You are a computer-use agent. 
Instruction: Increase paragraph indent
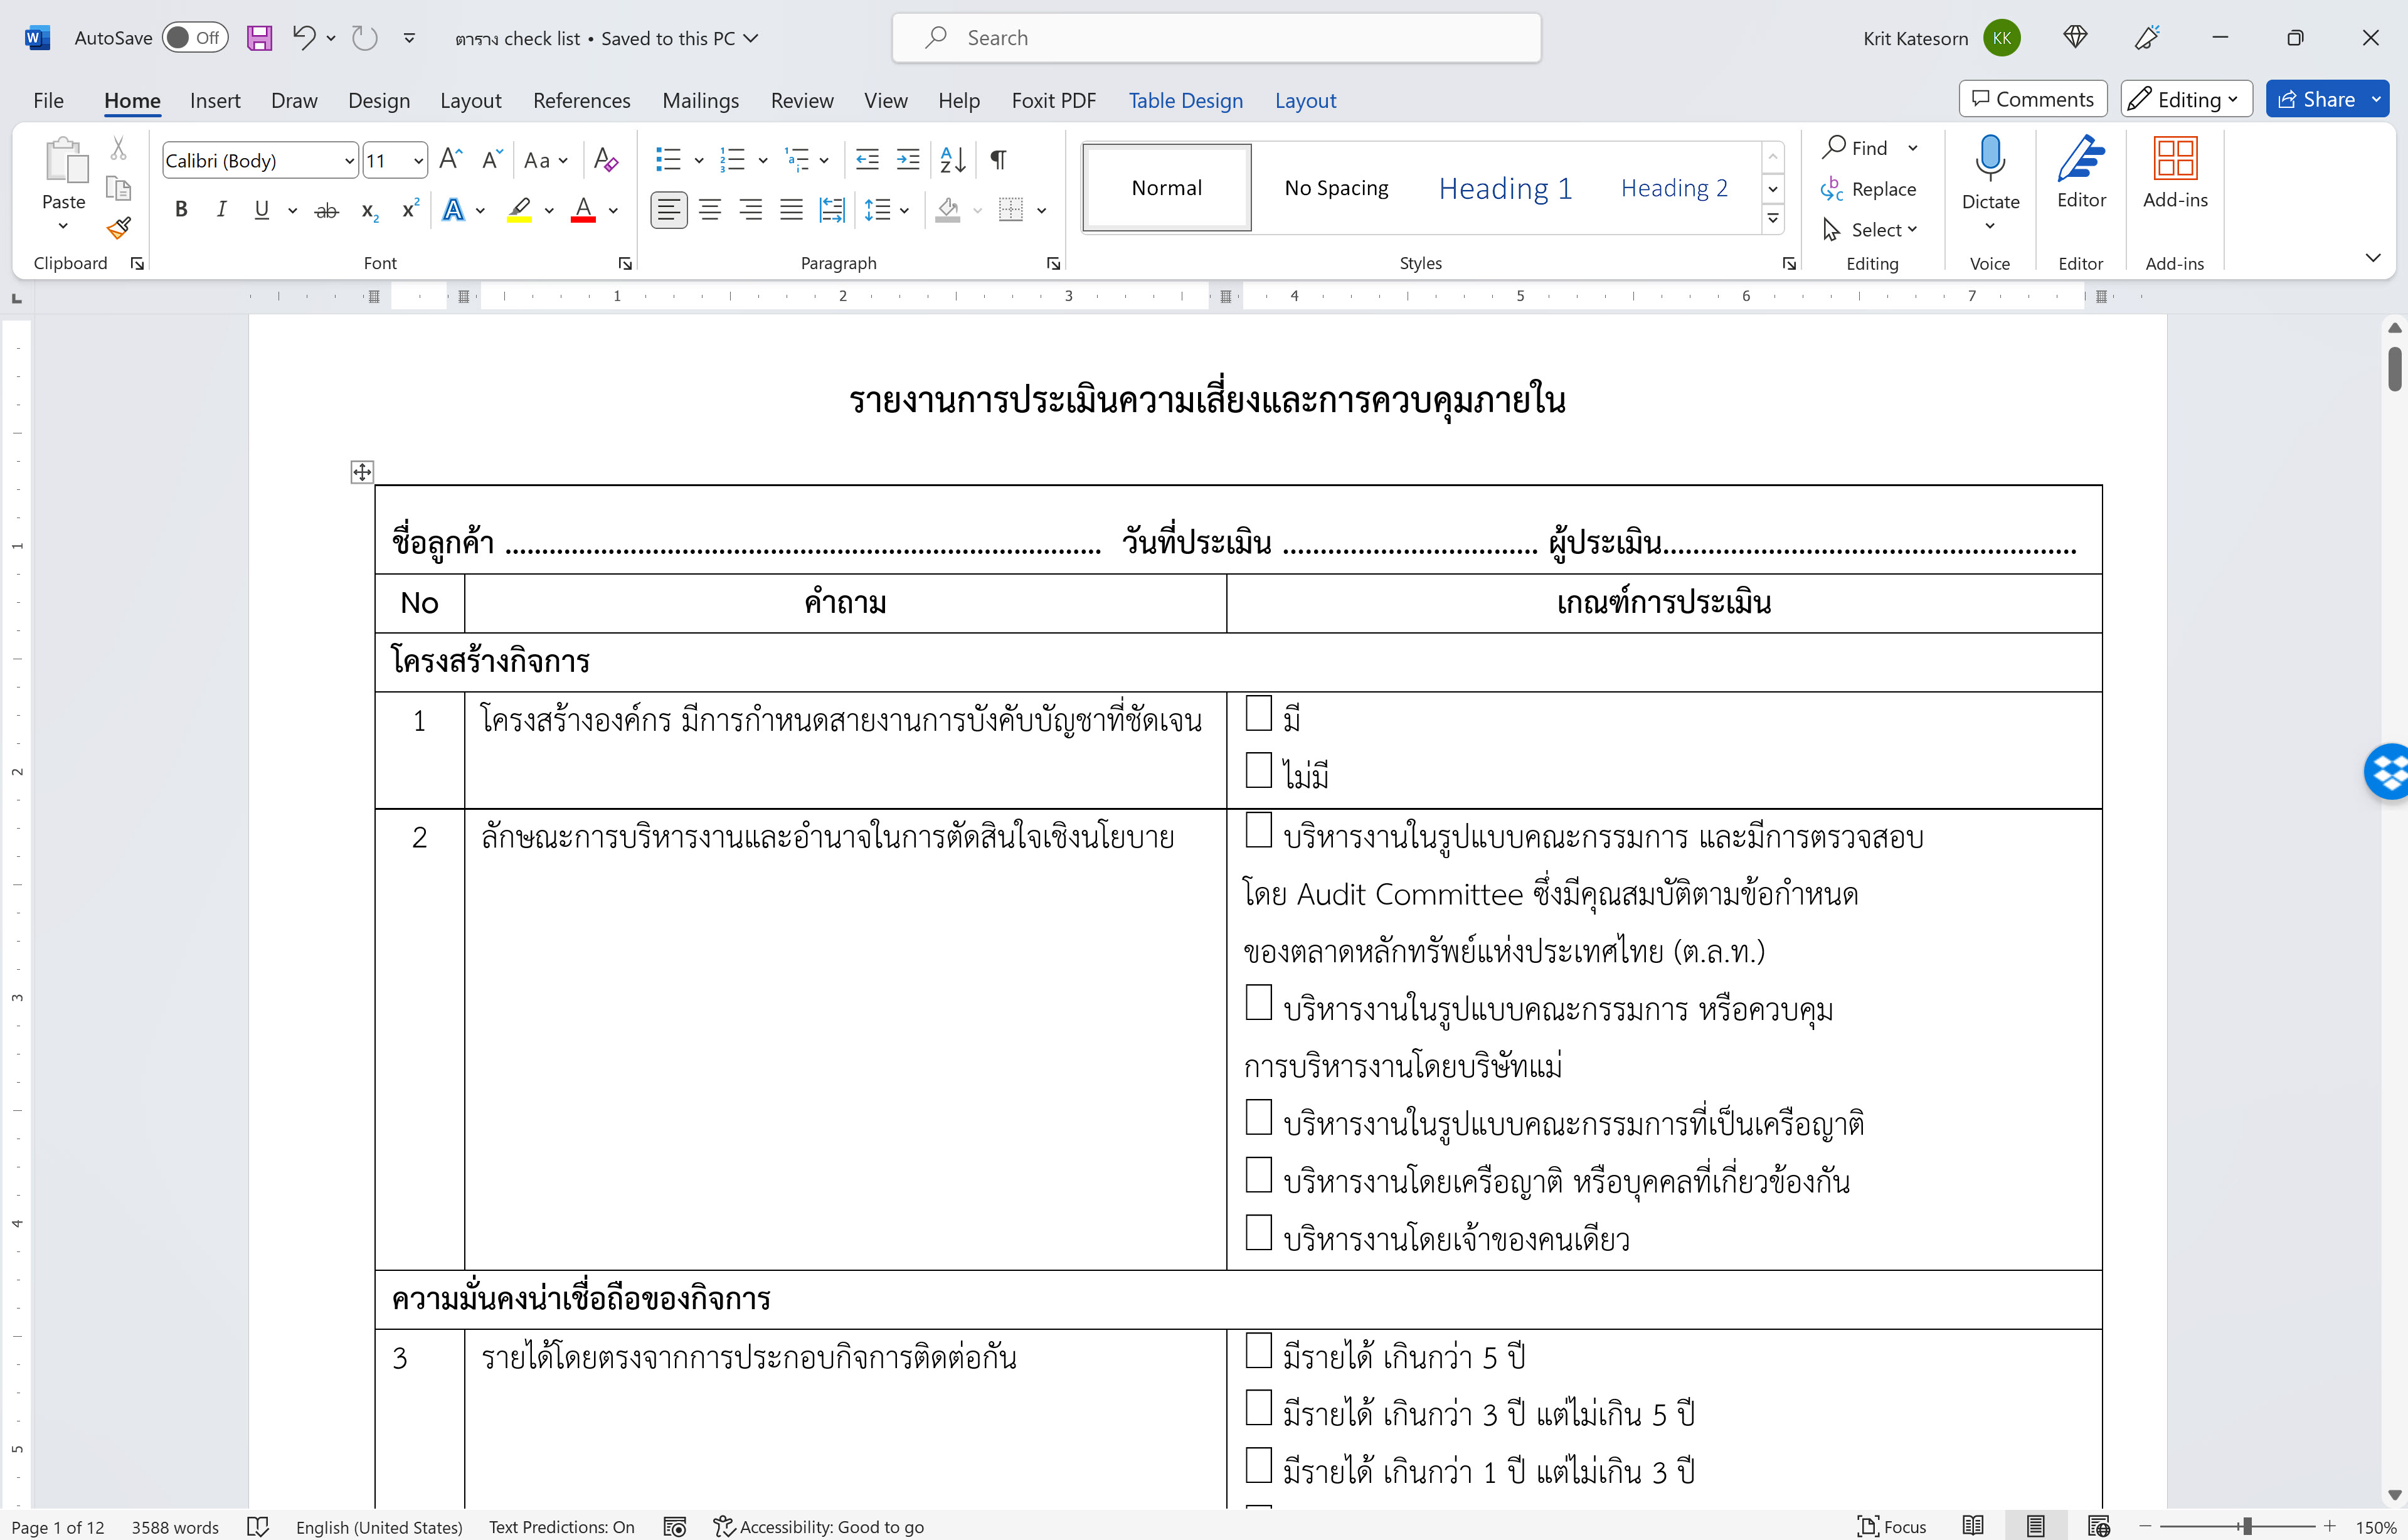[x=908, y=159]
